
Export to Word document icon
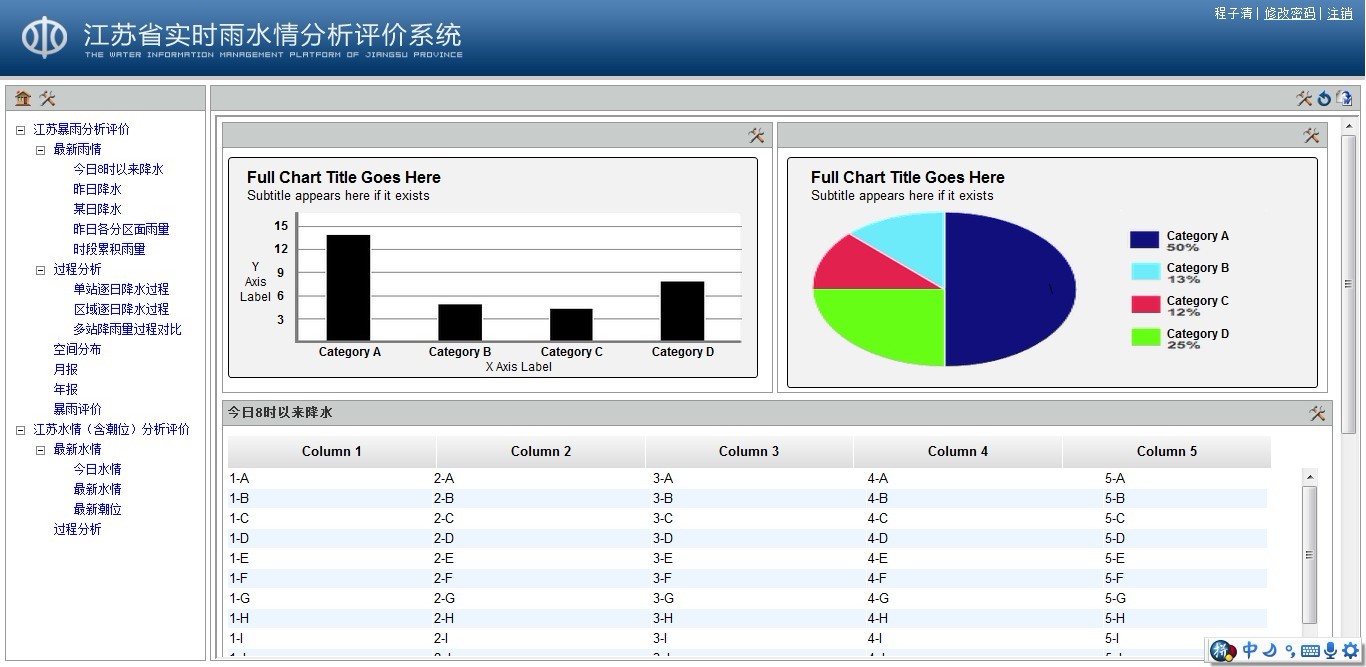1344,98
